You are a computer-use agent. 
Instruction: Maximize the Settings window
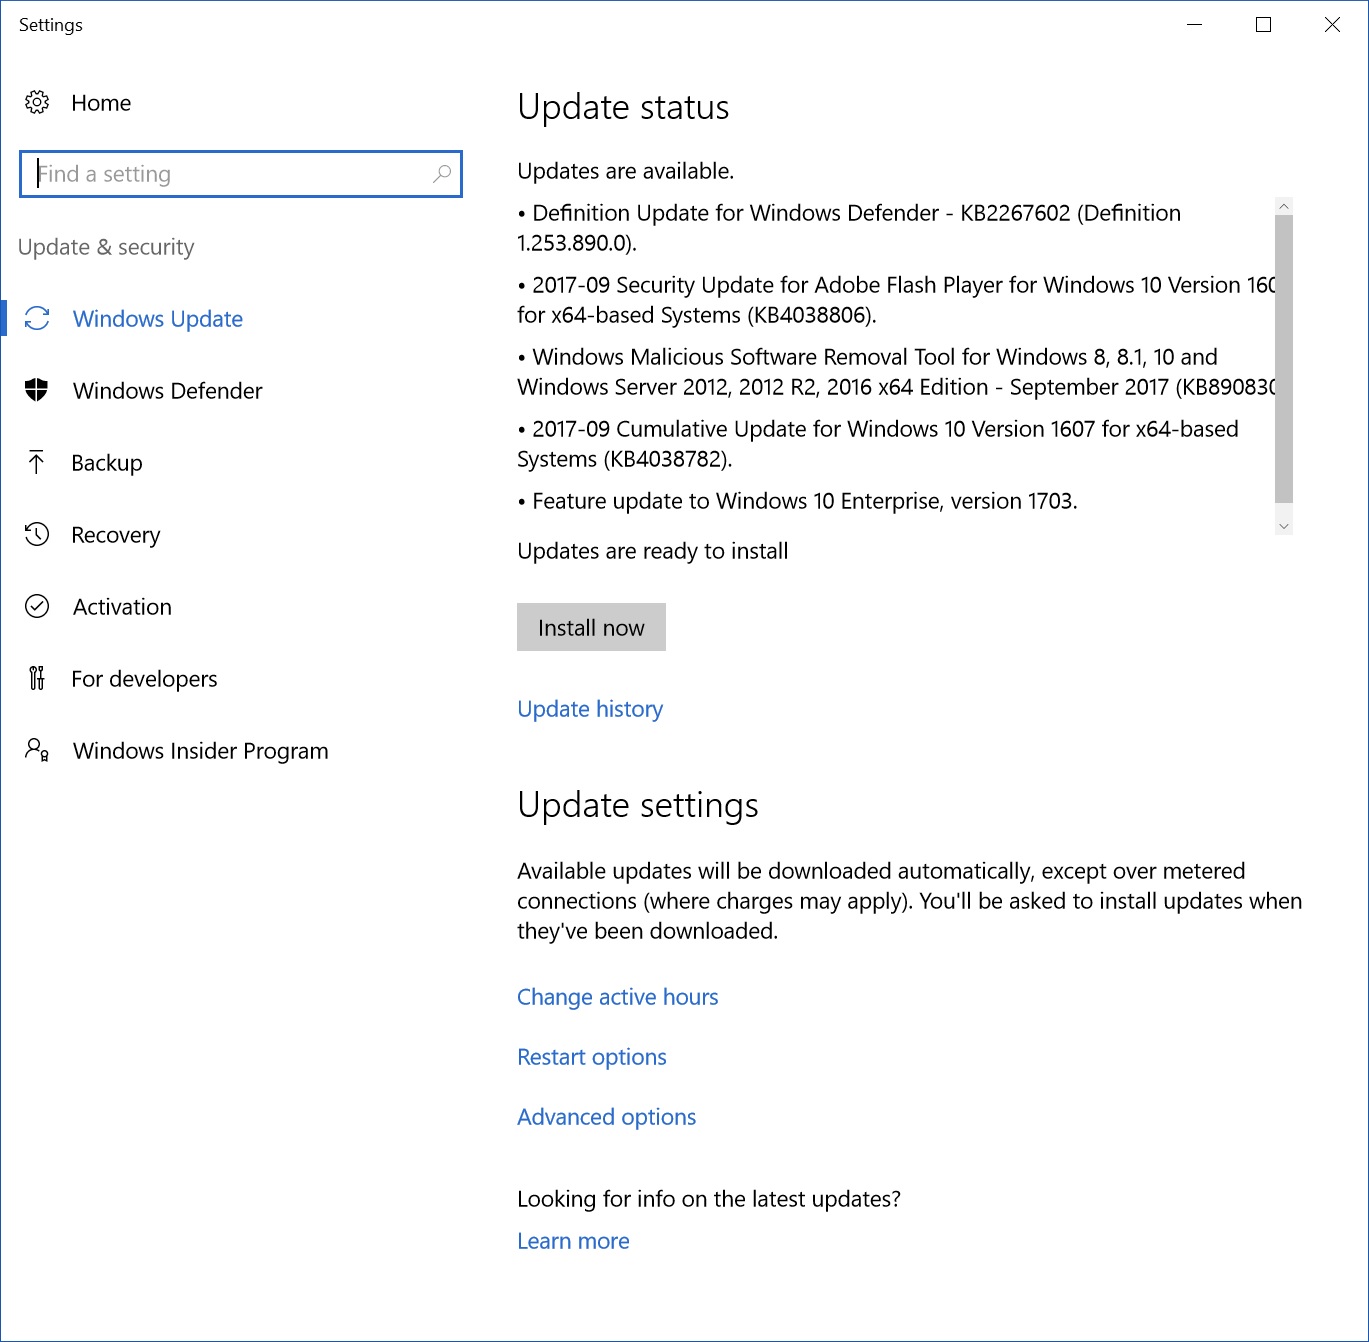pyautogui.click(x=1263, y=25)
